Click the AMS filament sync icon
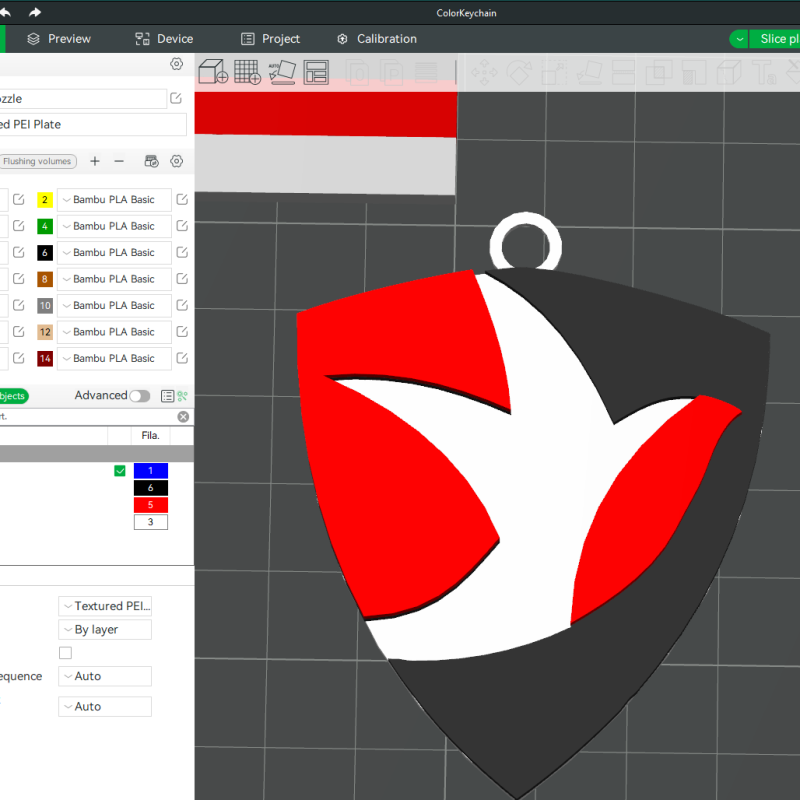Image resolution: width=800 pixels, height=800 pixels. pyautogui.click(x=152, y=161)
